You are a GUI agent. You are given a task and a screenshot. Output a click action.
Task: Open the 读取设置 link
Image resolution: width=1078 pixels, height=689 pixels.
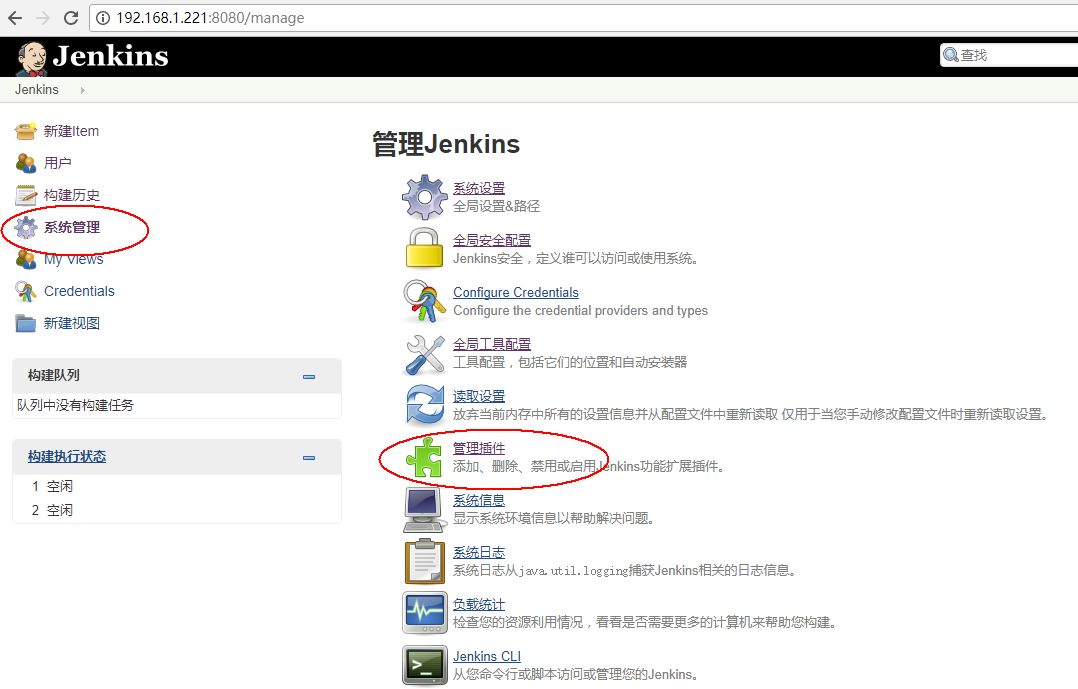[x=478, y=396]
